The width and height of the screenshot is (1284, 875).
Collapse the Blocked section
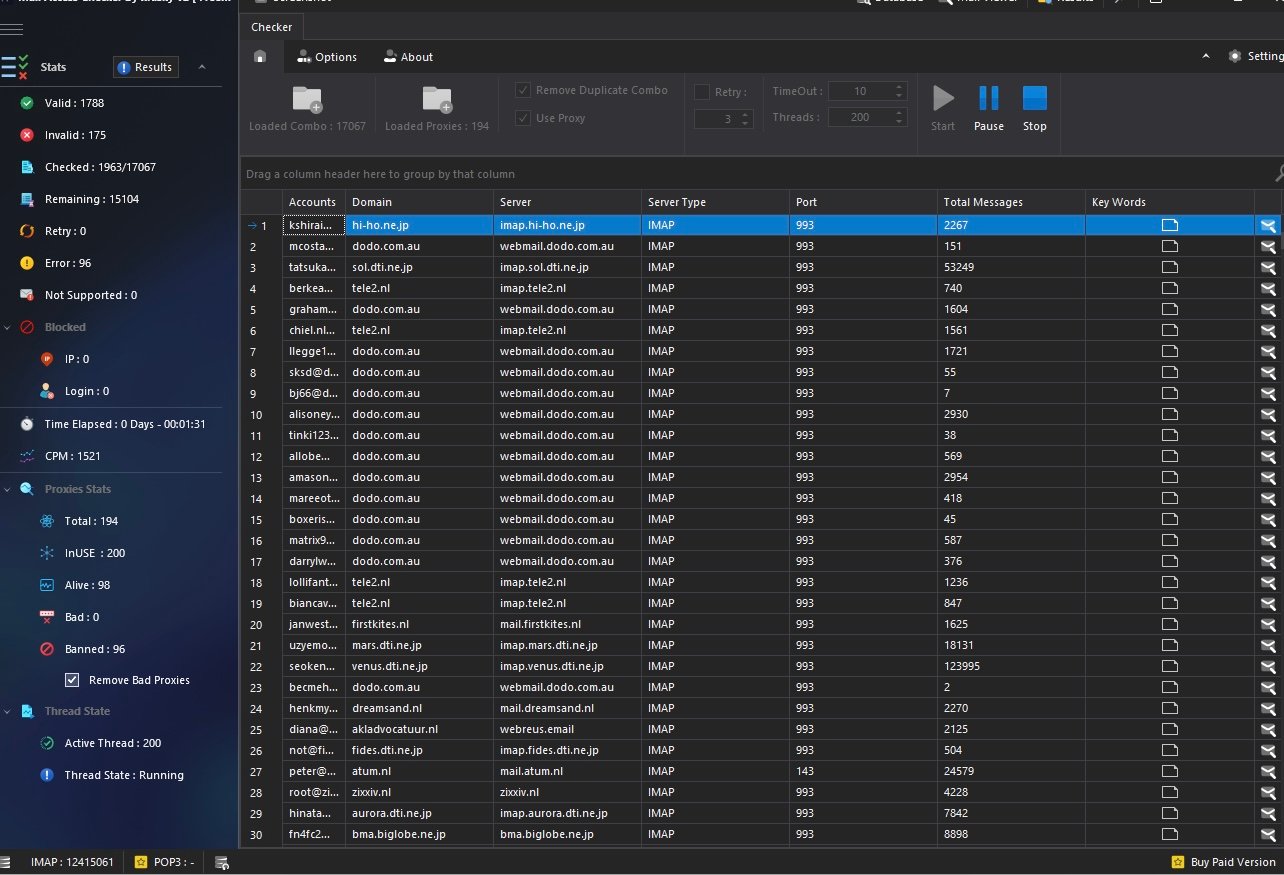(8, 327)
